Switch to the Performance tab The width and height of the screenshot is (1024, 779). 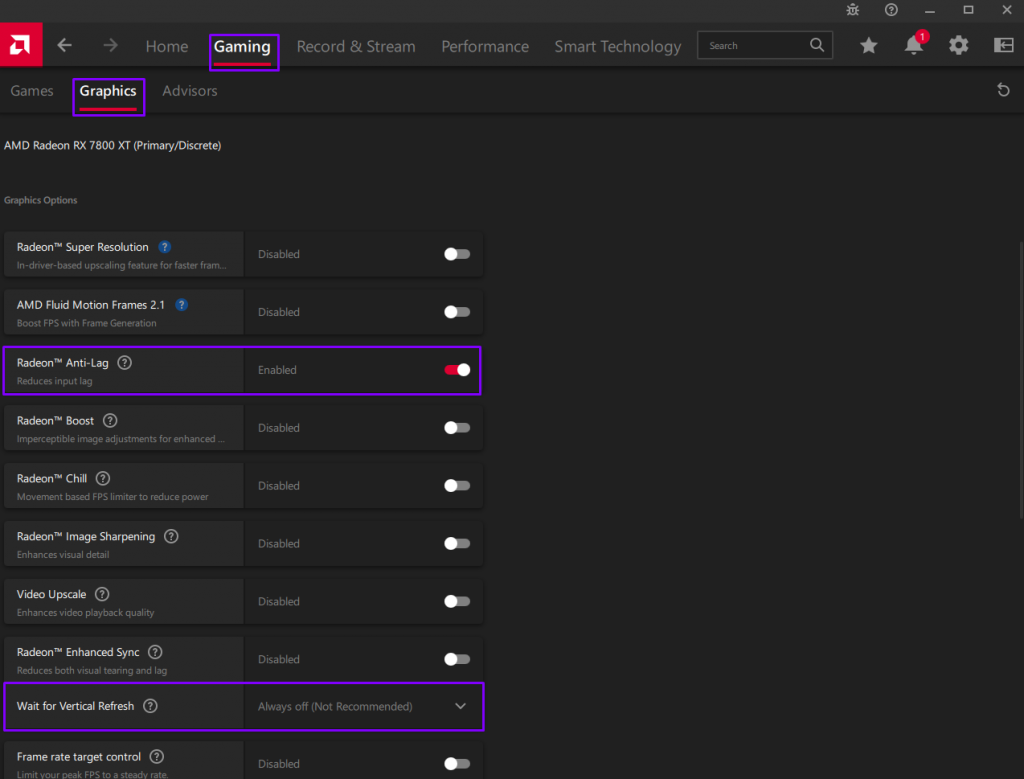click(x=485, y=47)
